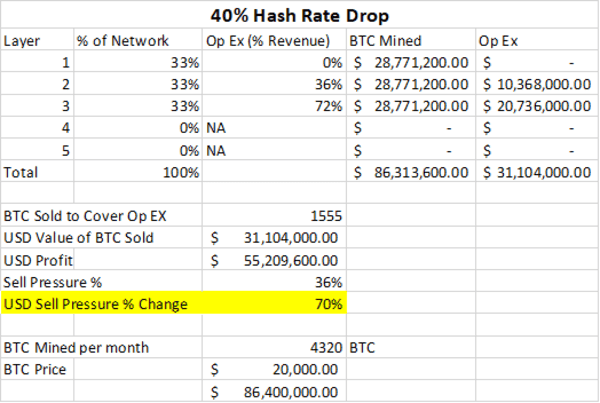Click the 'Sell Pressure %' label
The width and height of the screenshot is (600, 403).
pos(53,282)
